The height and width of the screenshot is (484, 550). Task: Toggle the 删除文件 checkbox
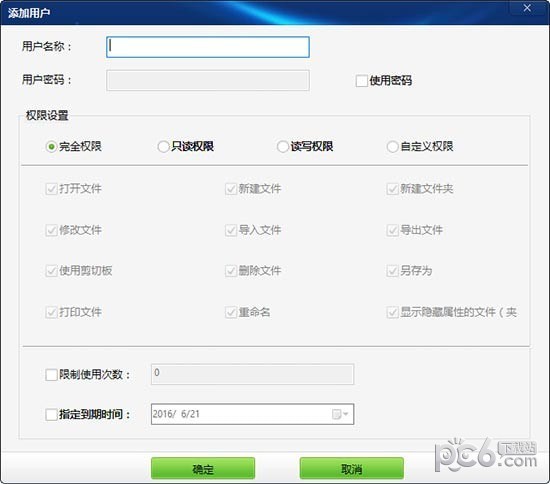pos(231,271)
